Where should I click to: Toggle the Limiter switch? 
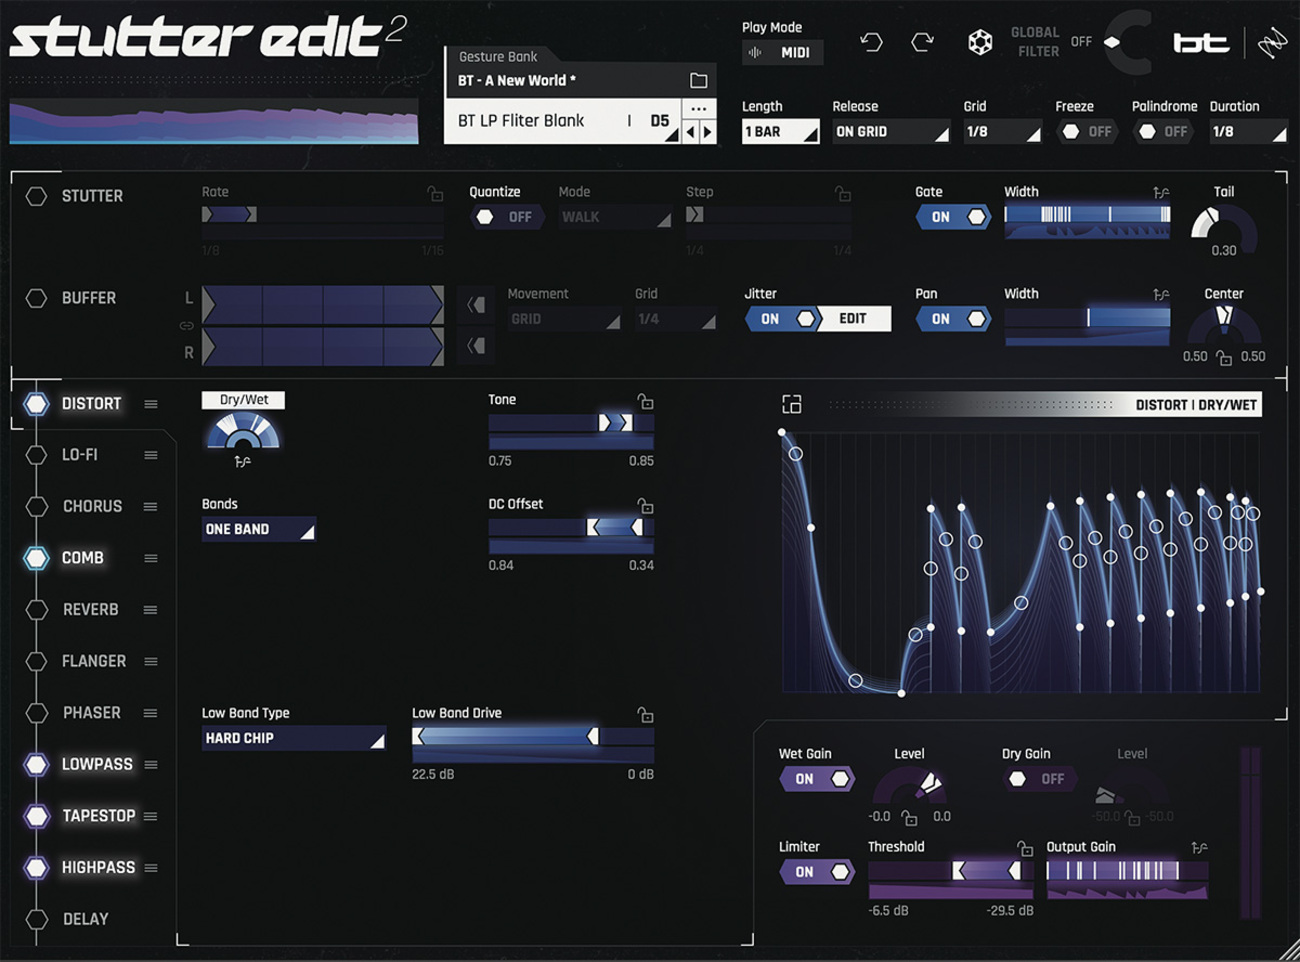(816, 872)
